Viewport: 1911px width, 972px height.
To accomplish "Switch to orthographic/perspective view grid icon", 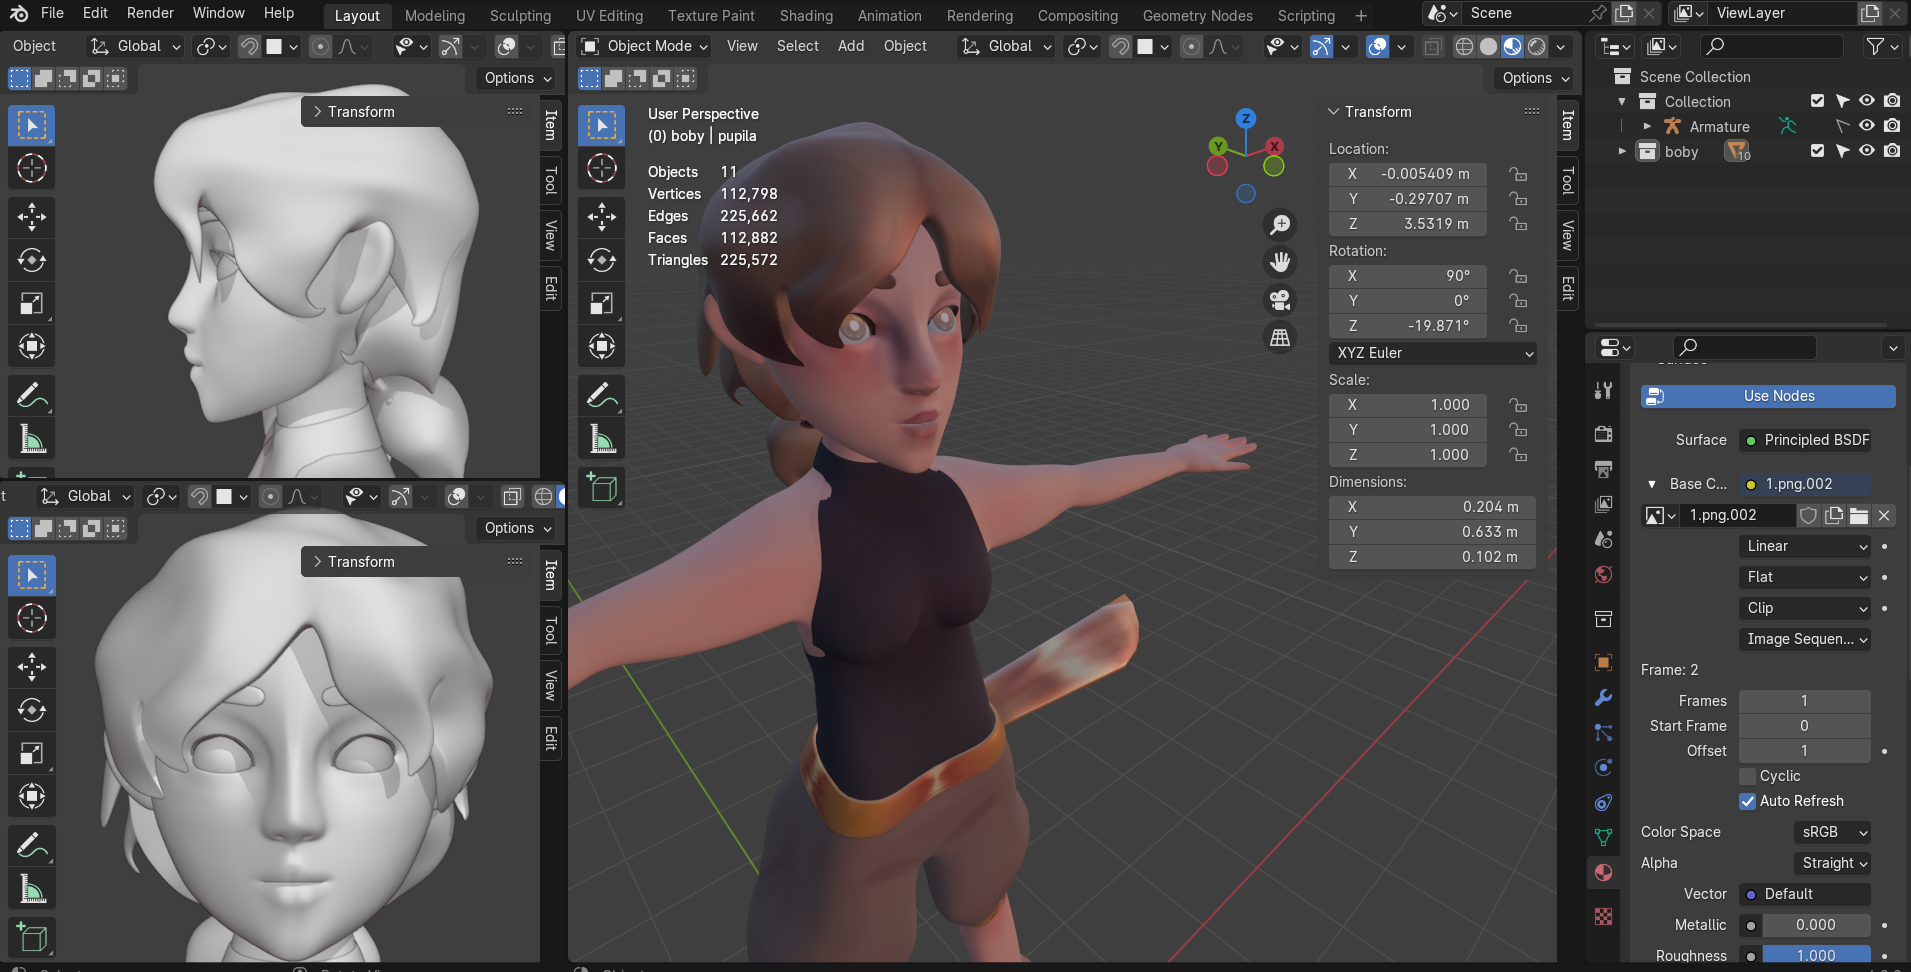I will (x=1280, y=338).
